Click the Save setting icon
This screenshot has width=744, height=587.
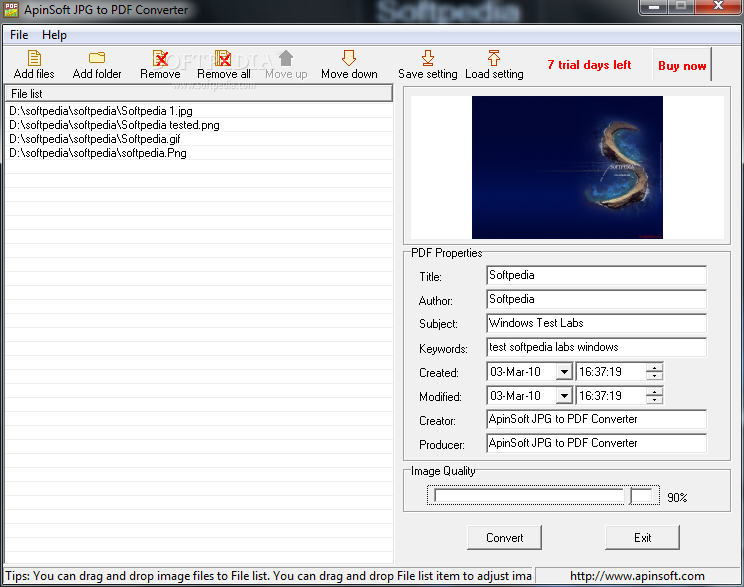(x=428, y=58)
